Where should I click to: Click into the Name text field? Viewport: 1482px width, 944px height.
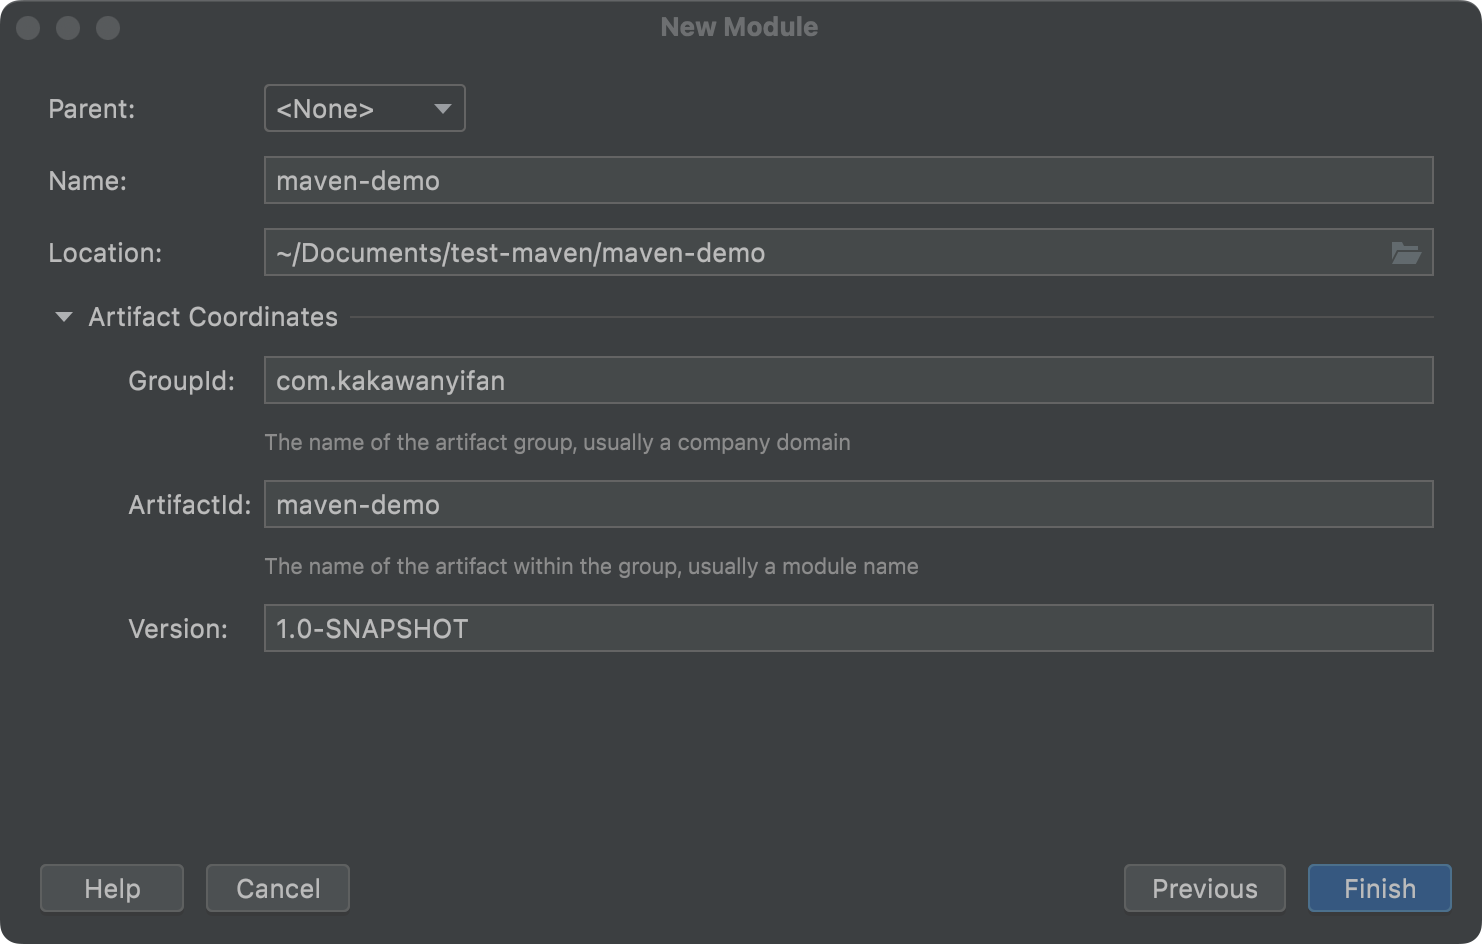(x=847, y=181)
